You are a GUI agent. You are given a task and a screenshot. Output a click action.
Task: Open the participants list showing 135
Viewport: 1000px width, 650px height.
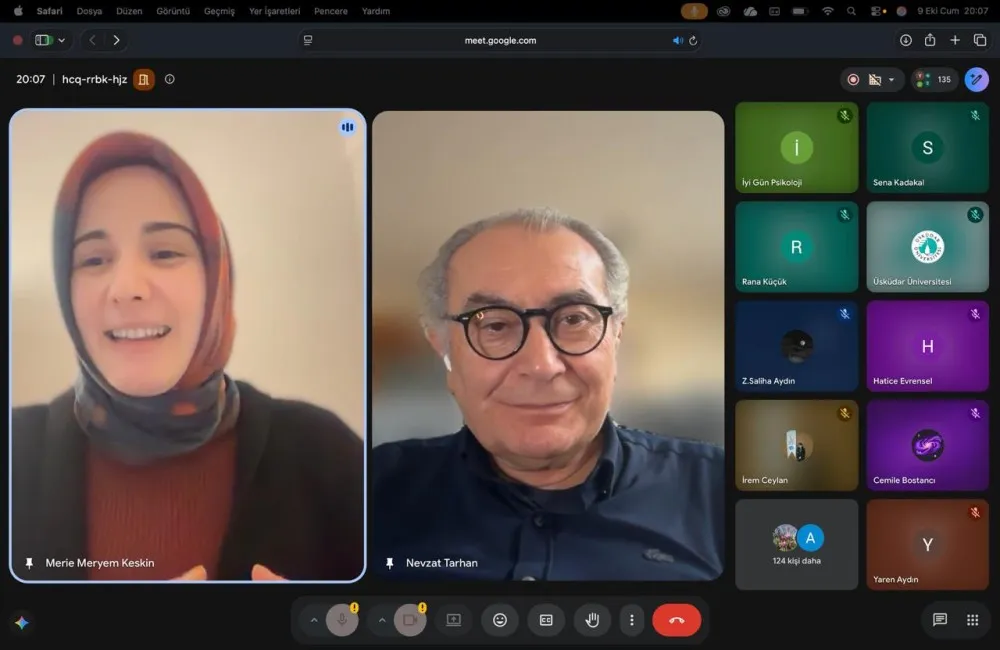[x=935, y=80]
